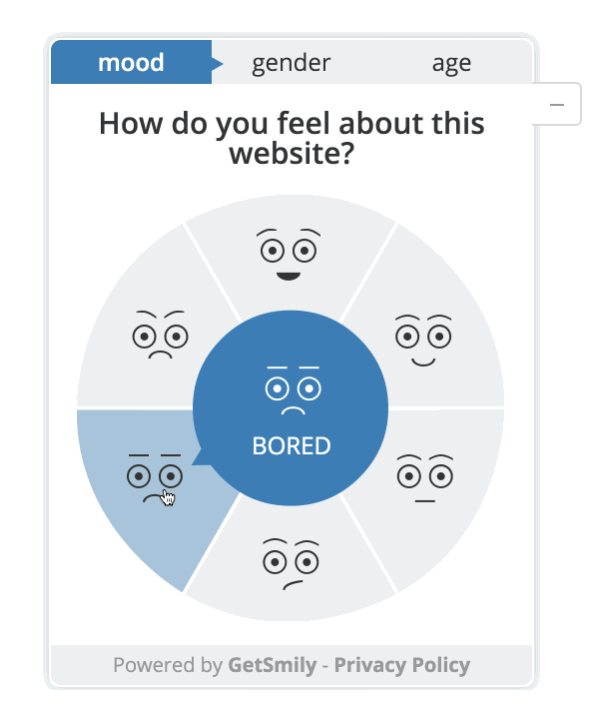The height and width of the screenshot is (714, 616).
Task: Pick the neutral straight-mouth face
Action: pos(425,478)
